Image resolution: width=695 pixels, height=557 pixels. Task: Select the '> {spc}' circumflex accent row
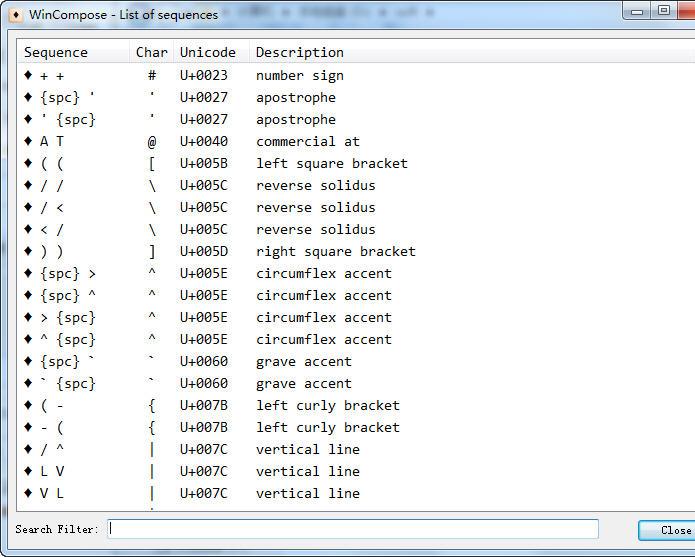pos(356,317)
